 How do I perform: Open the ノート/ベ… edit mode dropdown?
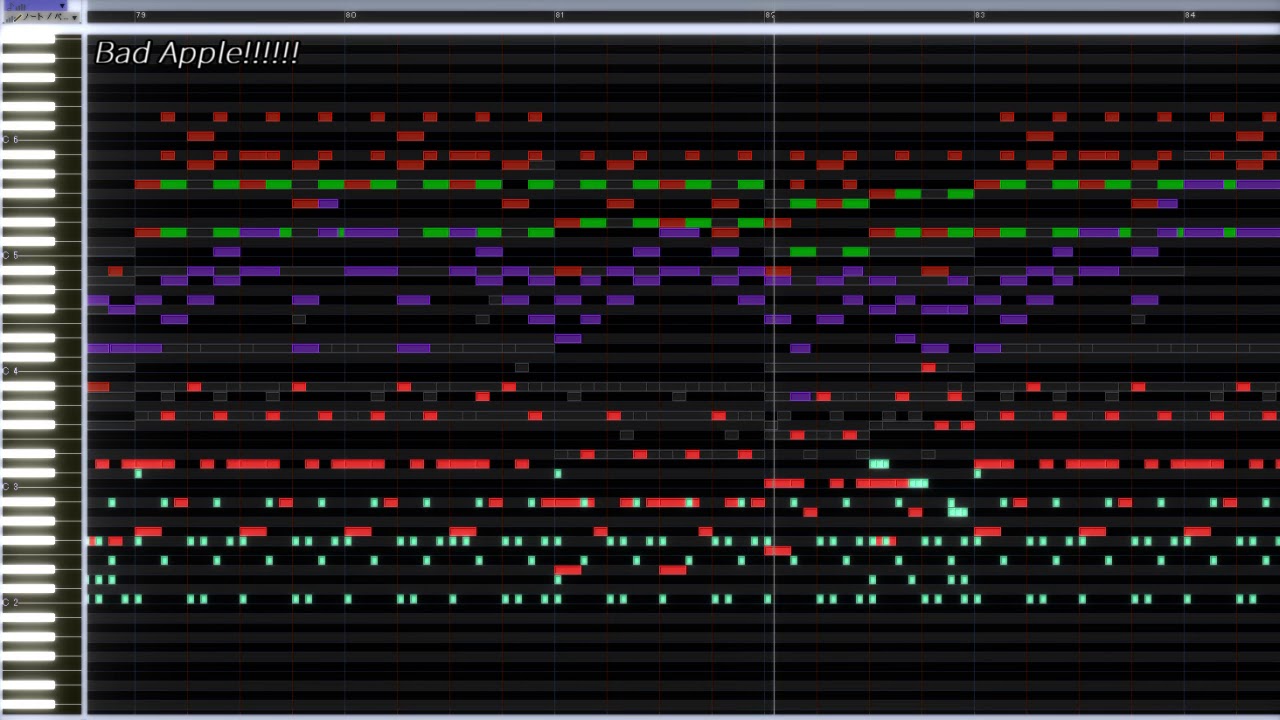click(x=40, y=17)
